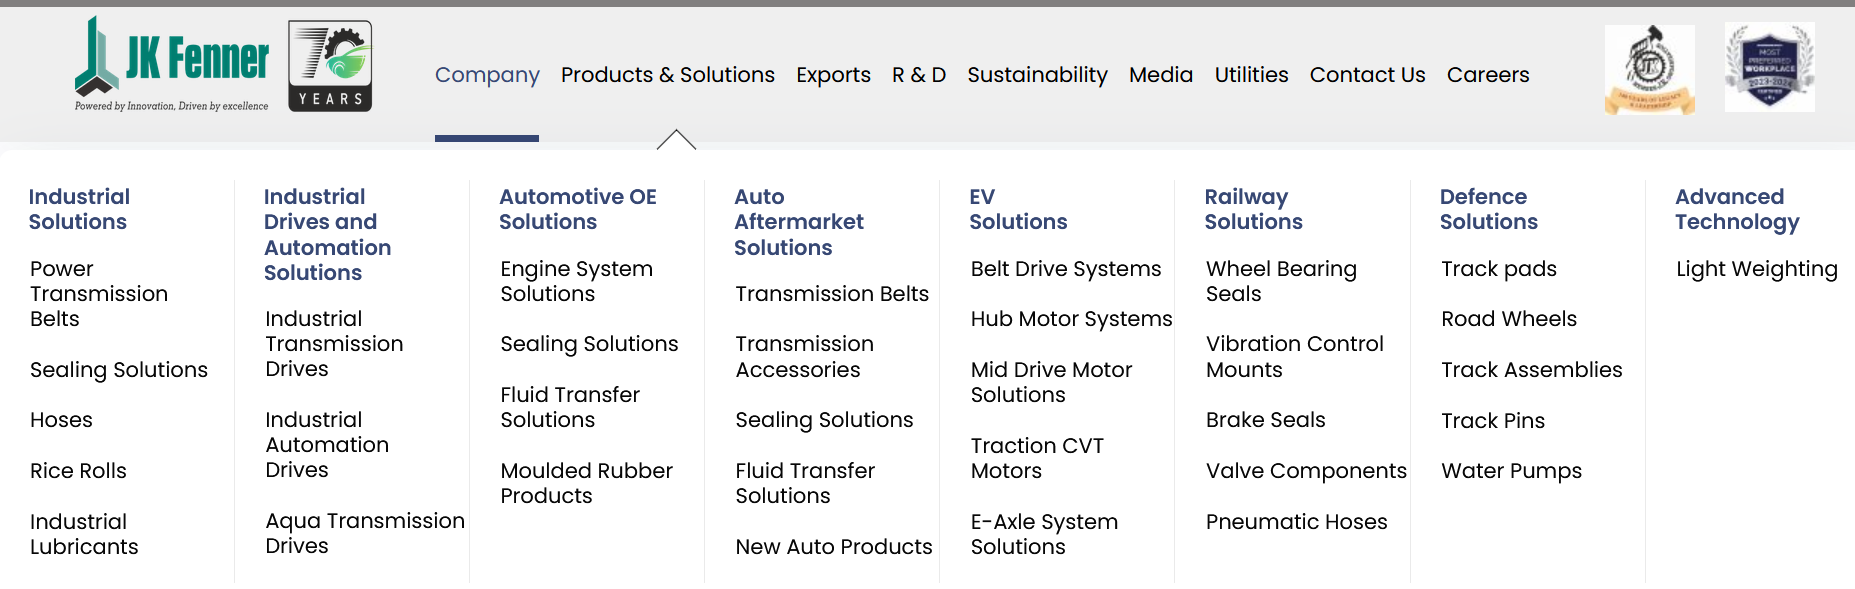Image resolution: width=1855 pixels, height=589 pixels.
Task: Choose Engine System Solutions
Action: pos(577,281)
